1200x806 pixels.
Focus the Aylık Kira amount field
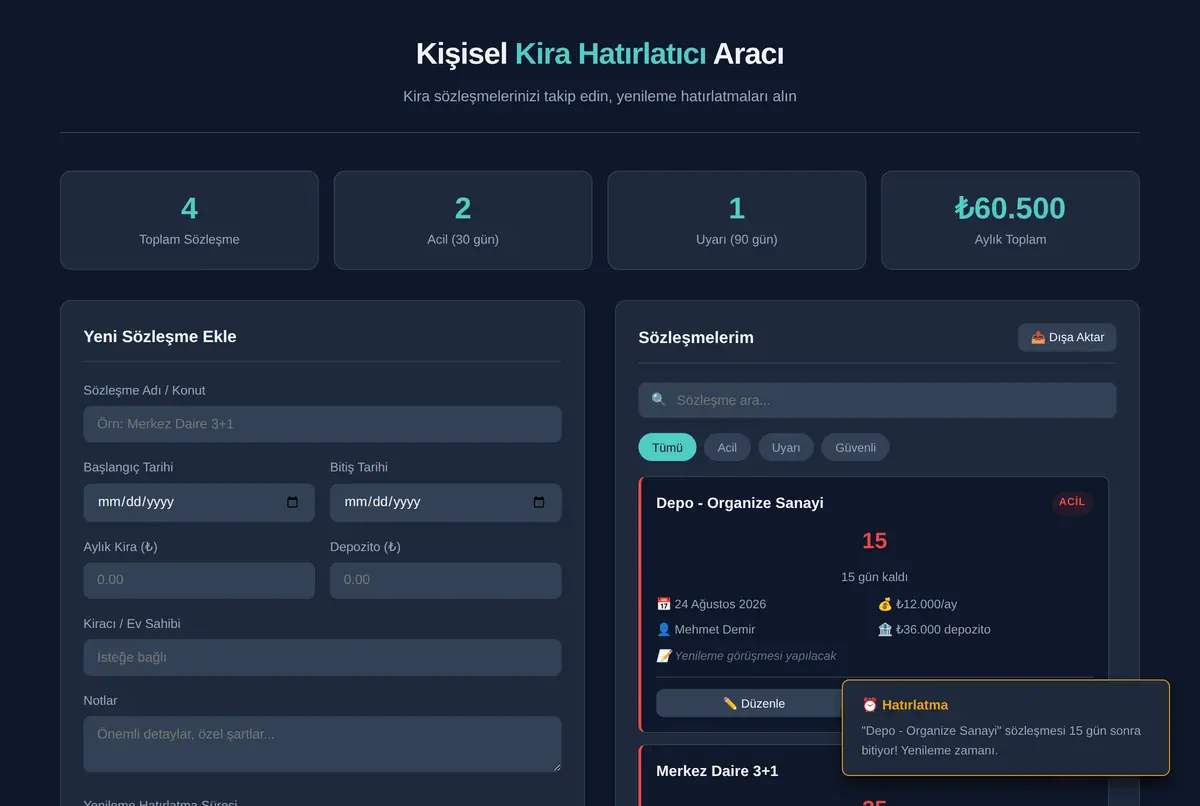point(199,580)
